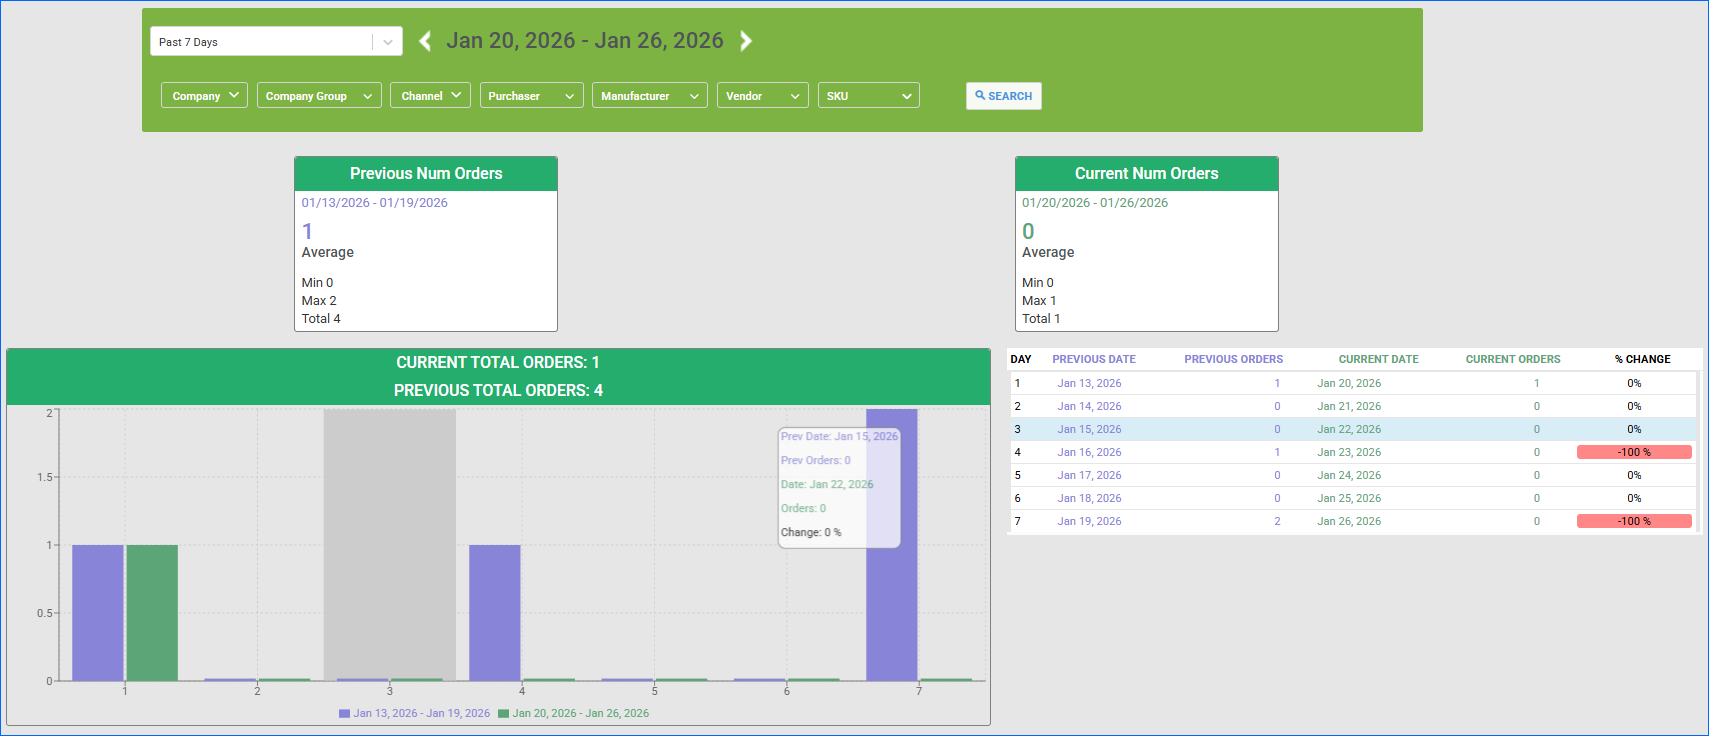
Task: Sort by the Previous Orders column header
Action: click(1233, 359)
